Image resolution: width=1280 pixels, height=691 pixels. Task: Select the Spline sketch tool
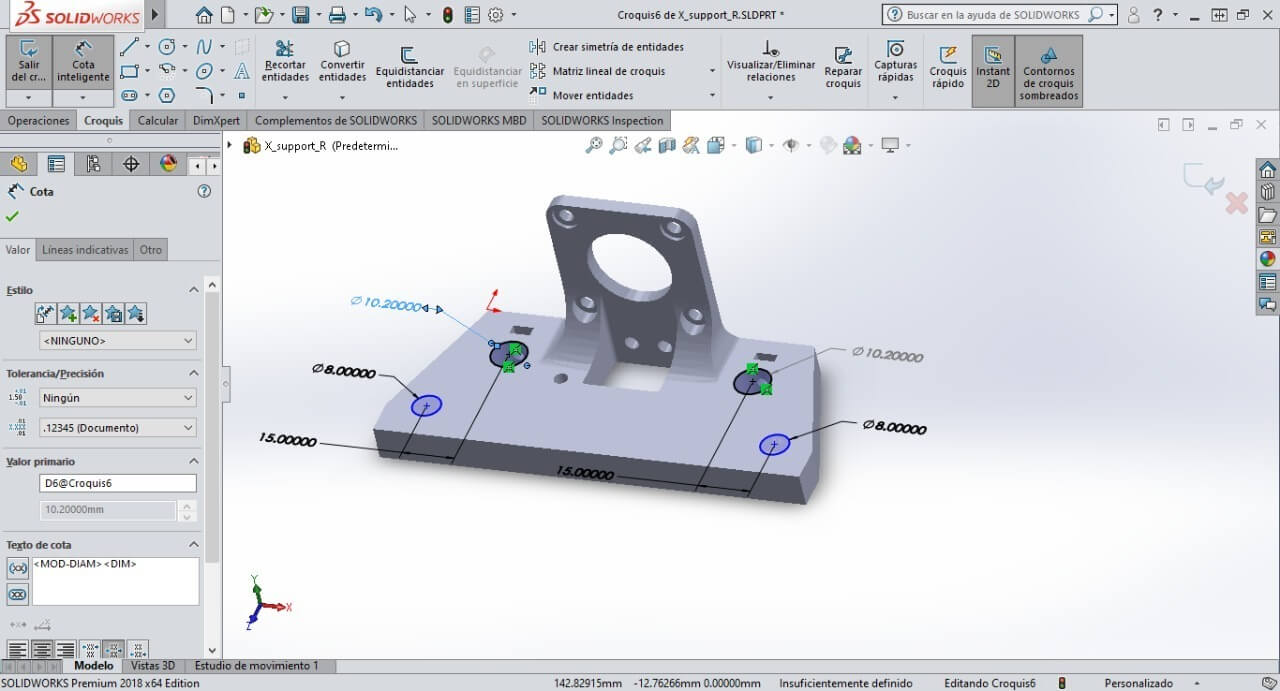204,47
